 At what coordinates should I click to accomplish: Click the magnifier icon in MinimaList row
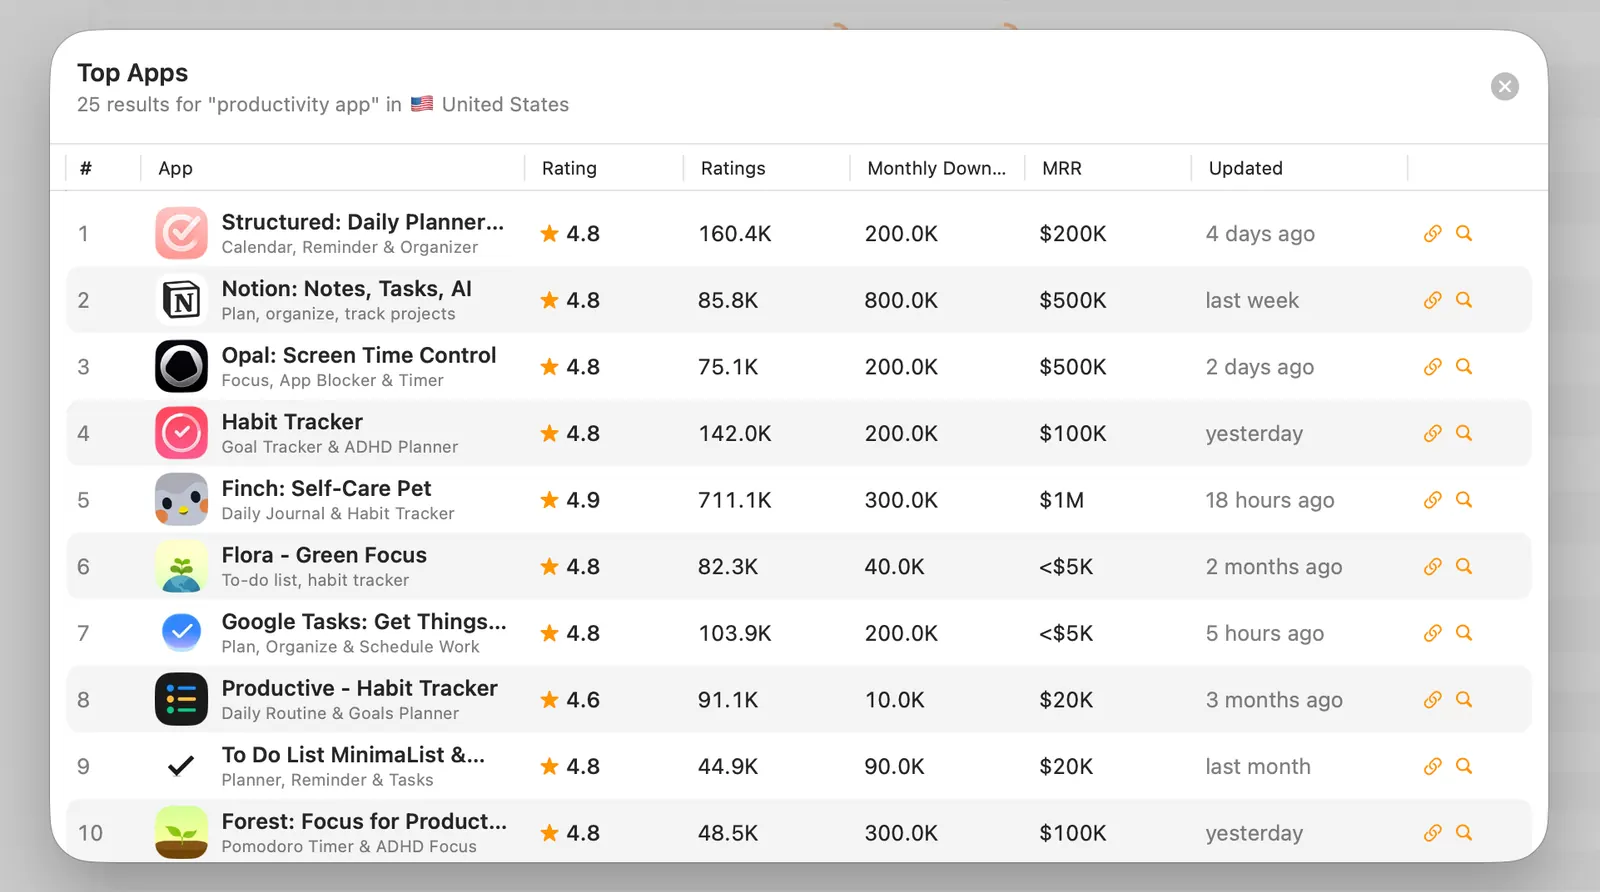1464,766
